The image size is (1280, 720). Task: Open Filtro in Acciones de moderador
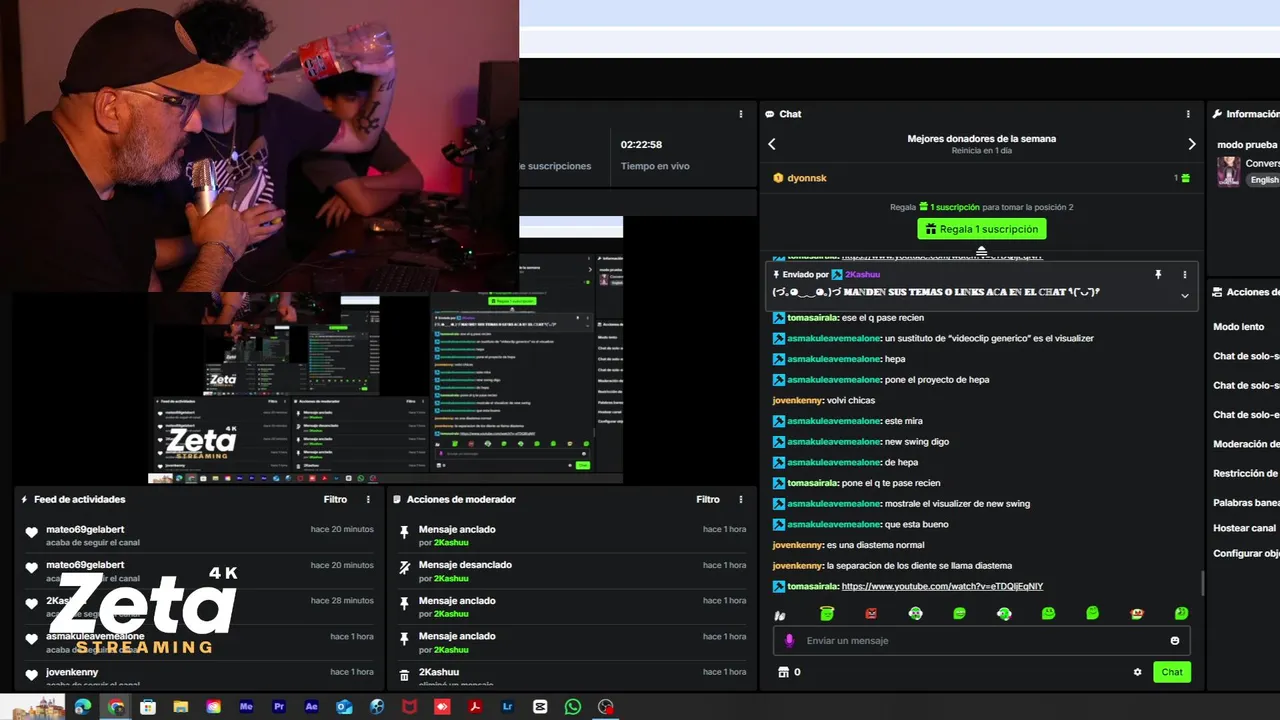point(708,499)
